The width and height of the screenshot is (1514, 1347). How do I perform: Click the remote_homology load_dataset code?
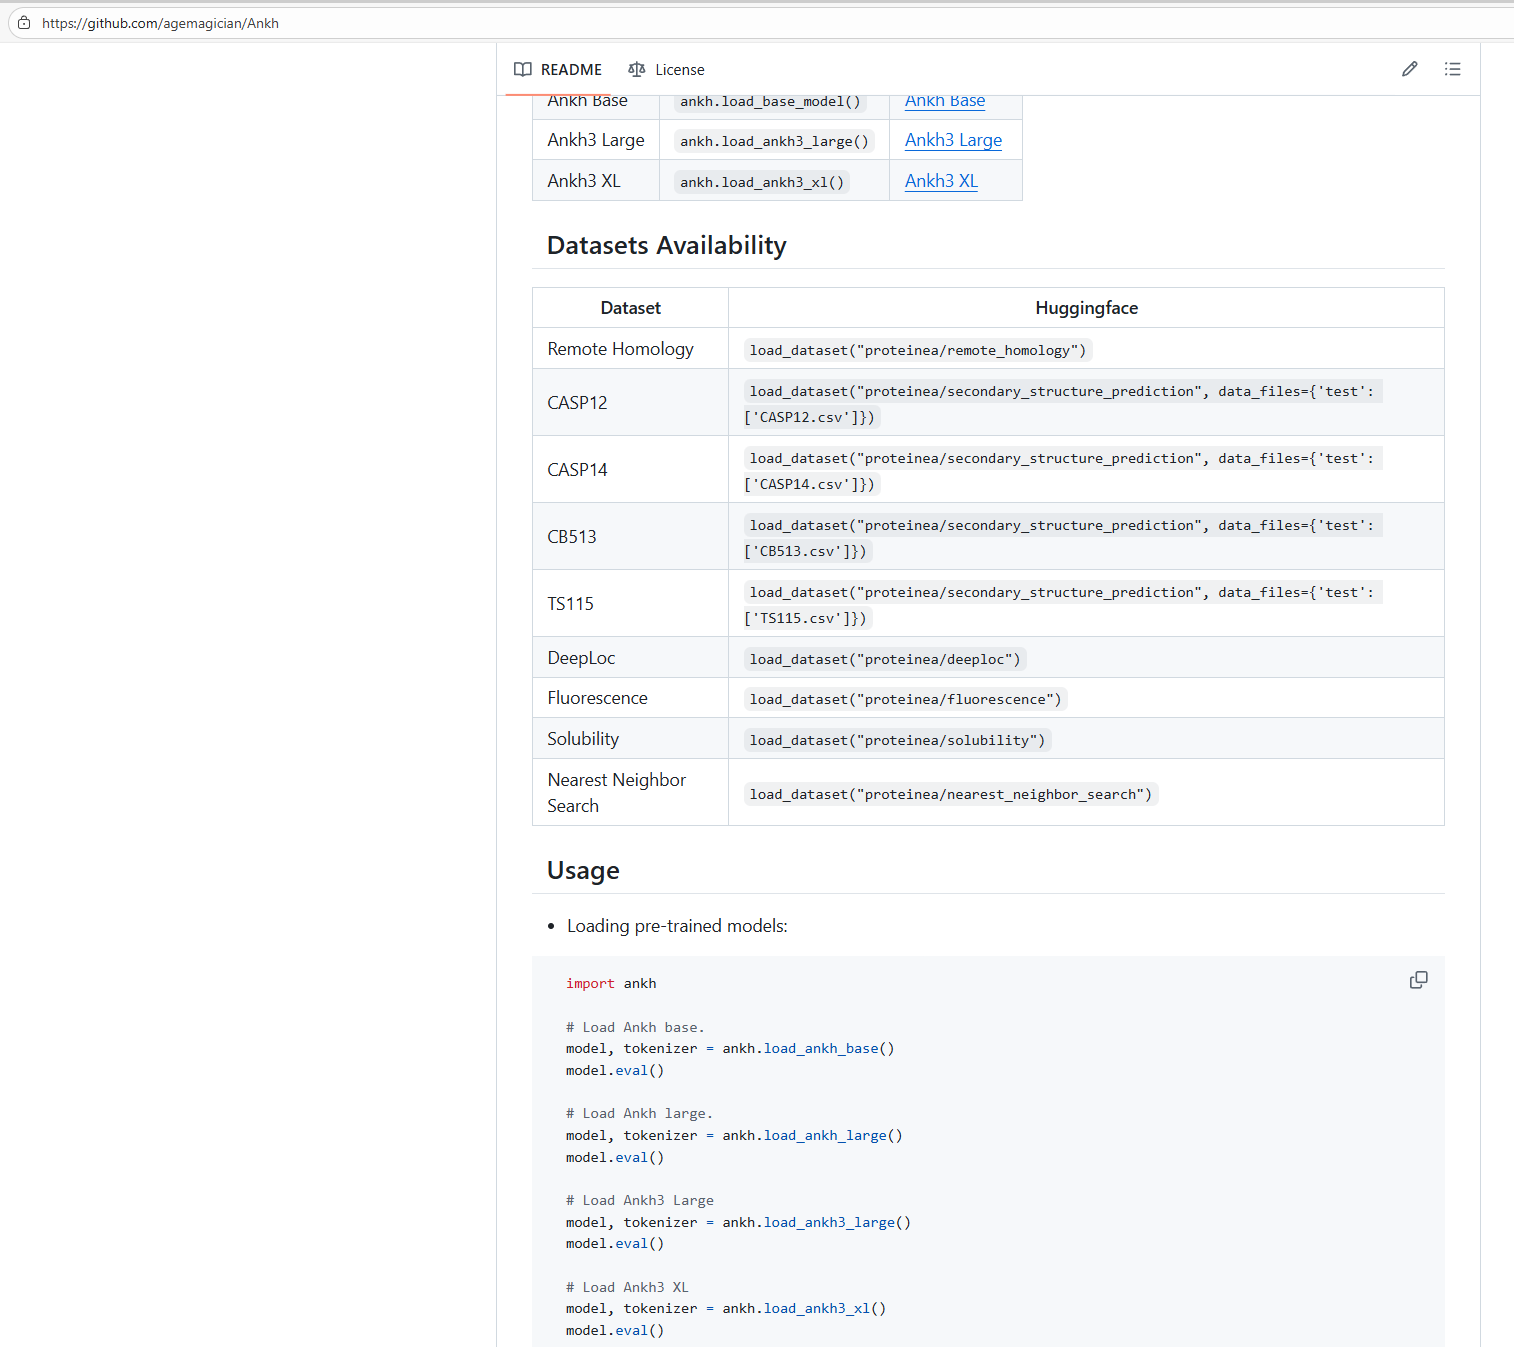(917, 350)
